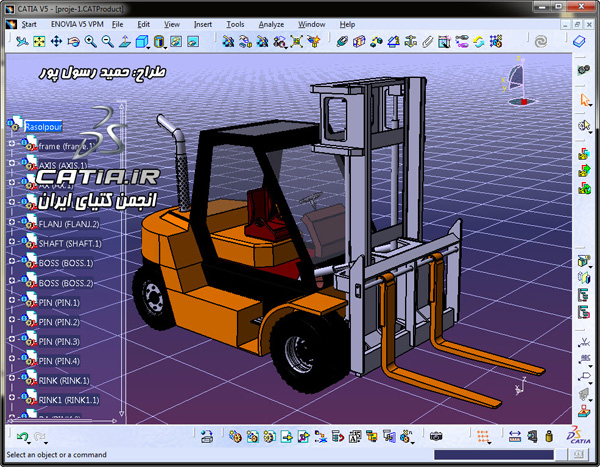Click the Update All refresh icon
600x467 pixels.
point(478,41)
